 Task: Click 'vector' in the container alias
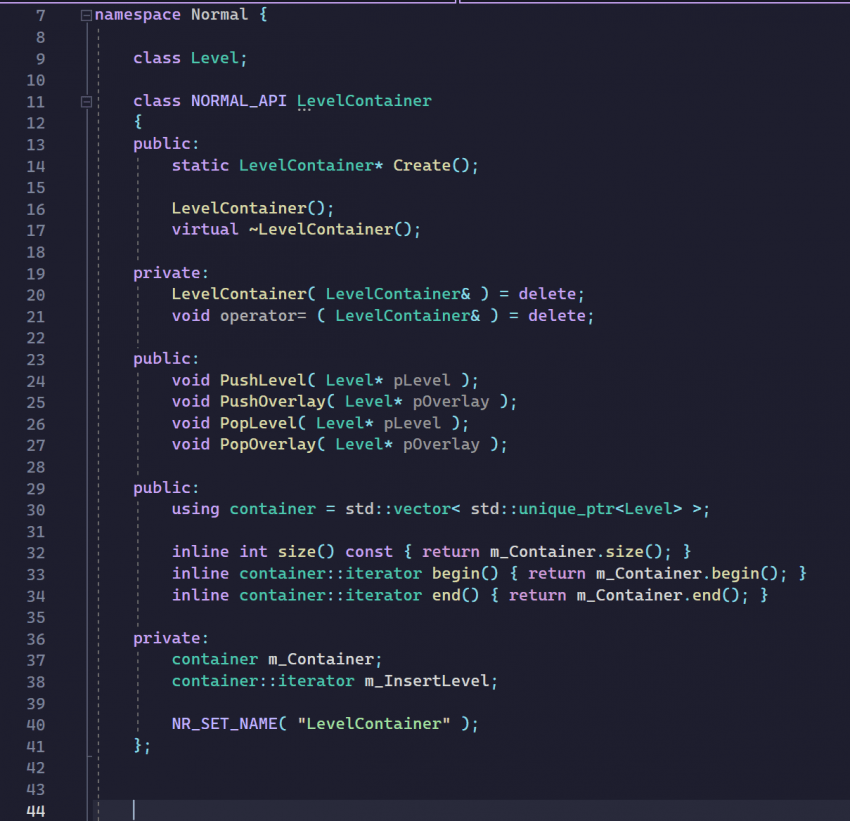422,509
